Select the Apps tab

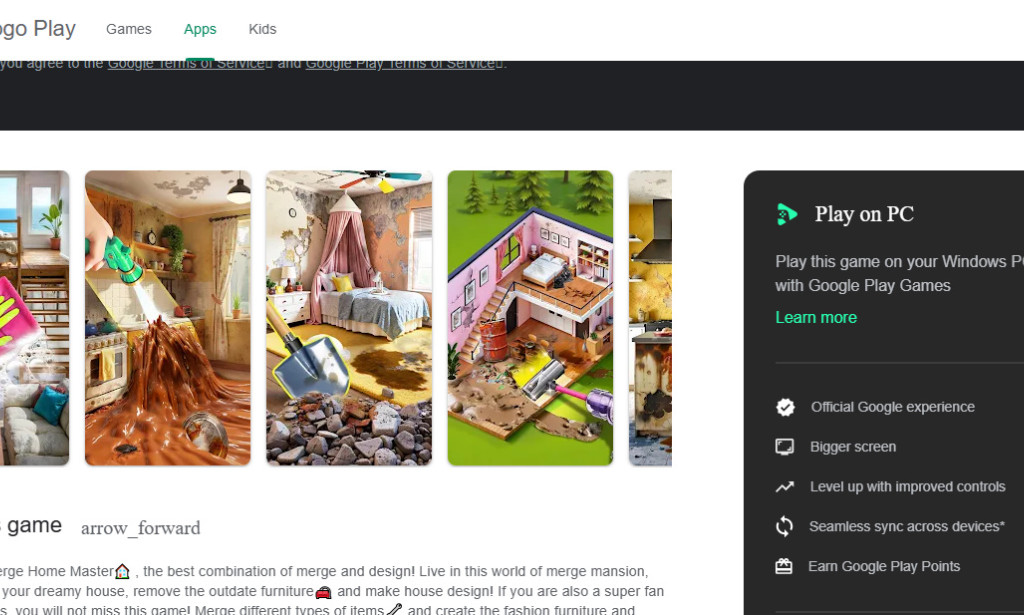(200, 29)
